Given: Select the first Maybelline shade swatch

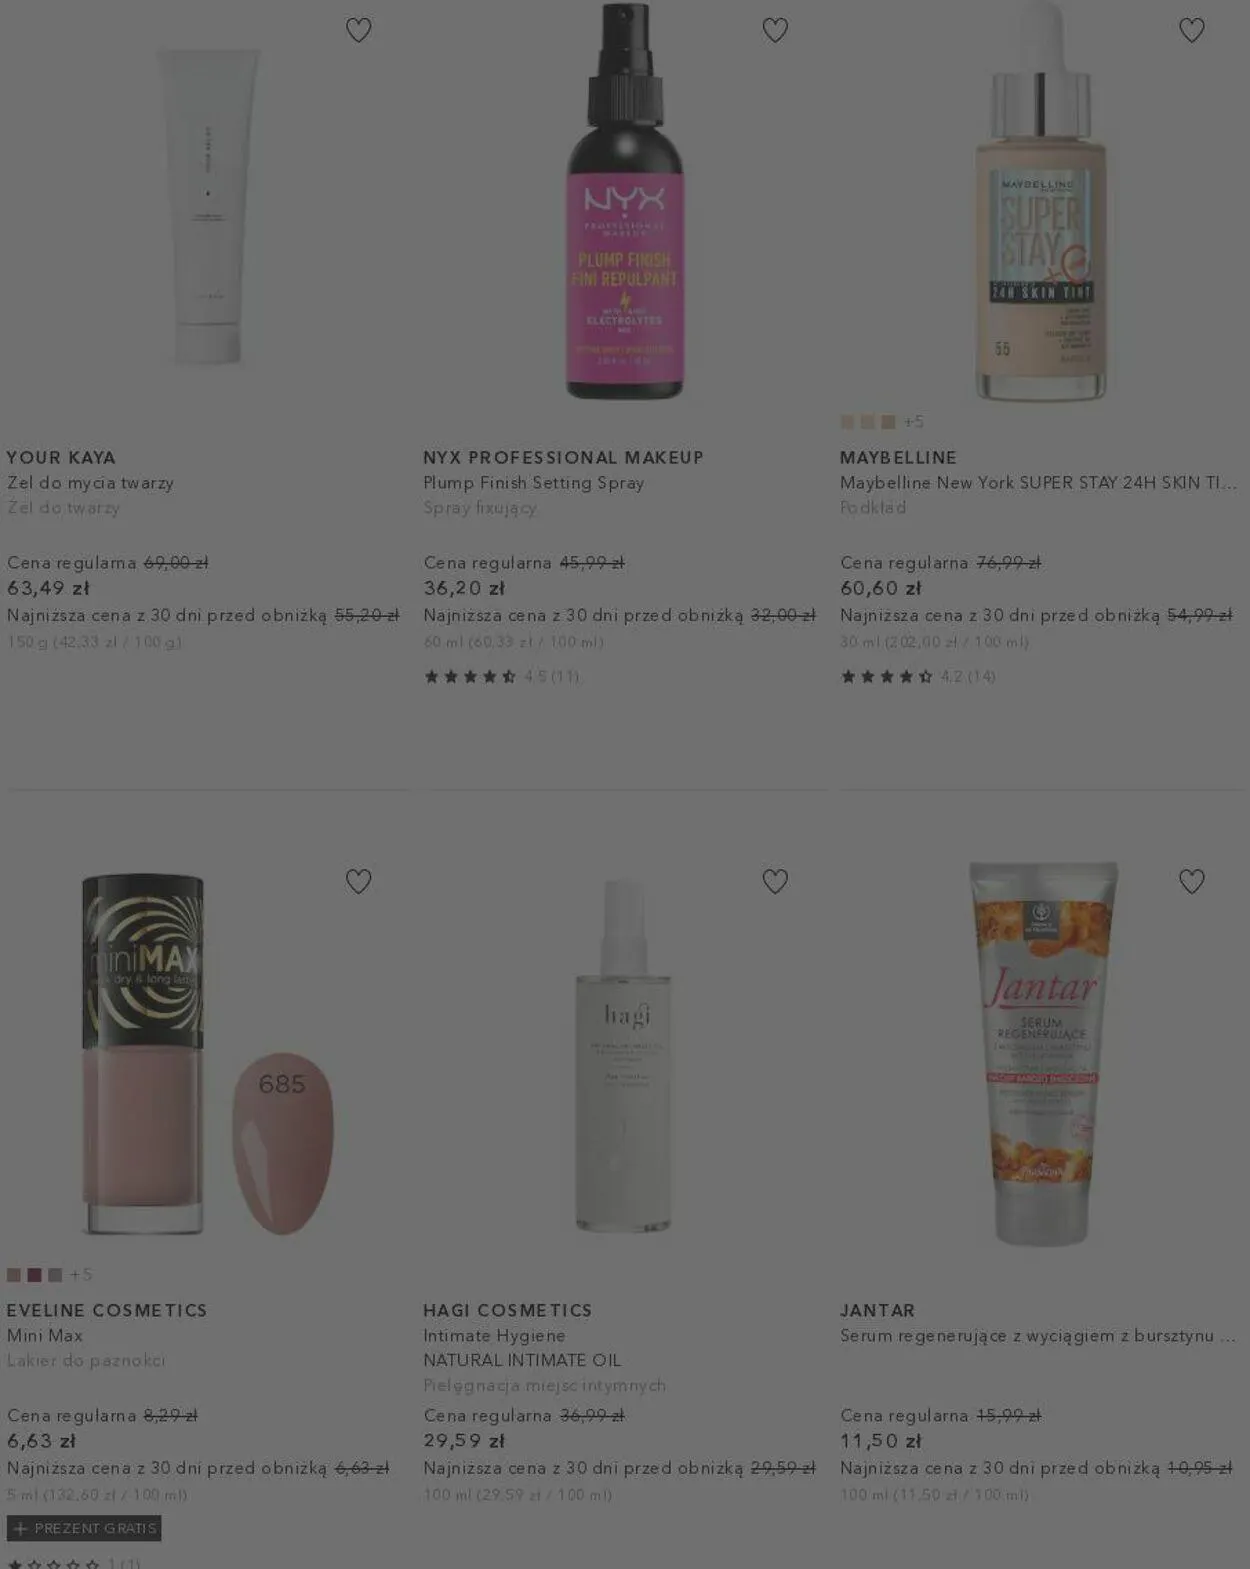Looking at the screenshot, I should point(848,422).
